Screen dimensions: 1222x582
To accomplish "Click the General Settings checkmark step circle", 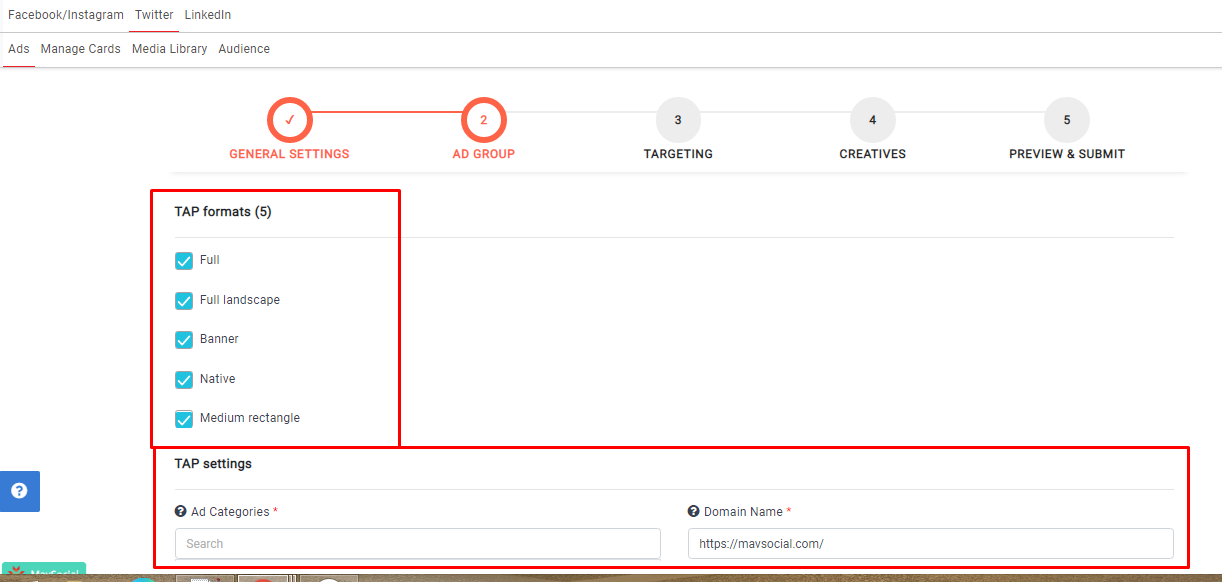I will [x=289, y=120].
